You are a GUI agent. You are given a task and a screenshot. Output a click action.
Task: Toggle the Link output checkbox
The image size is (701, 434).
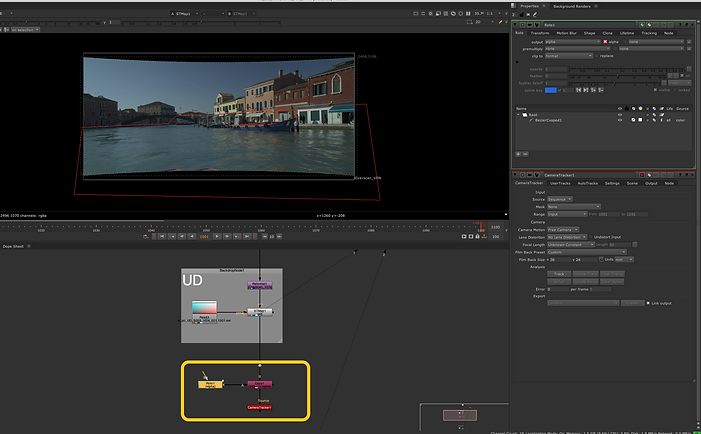(x=648, y=303)
